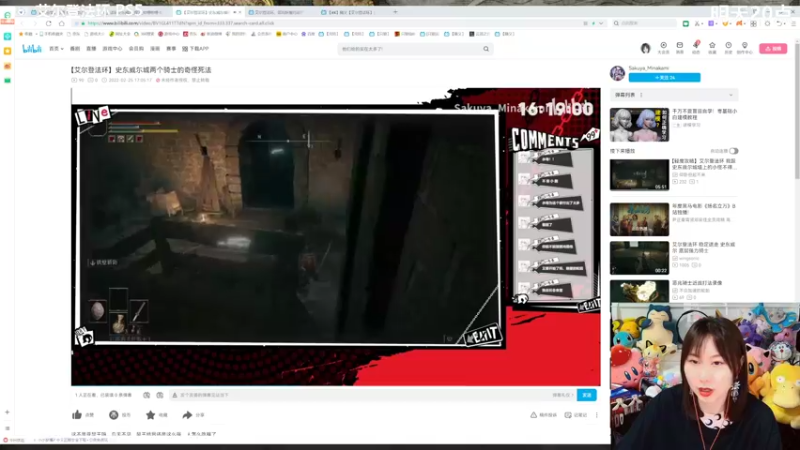
Task: Close the active browser tab
Action: point(240,12)
